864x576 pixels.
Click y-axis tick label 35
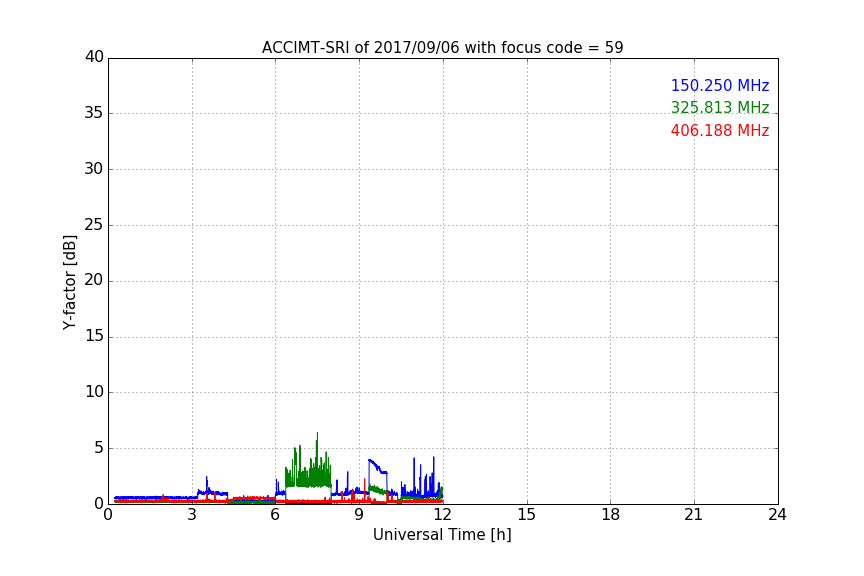[x=94, y=113]
